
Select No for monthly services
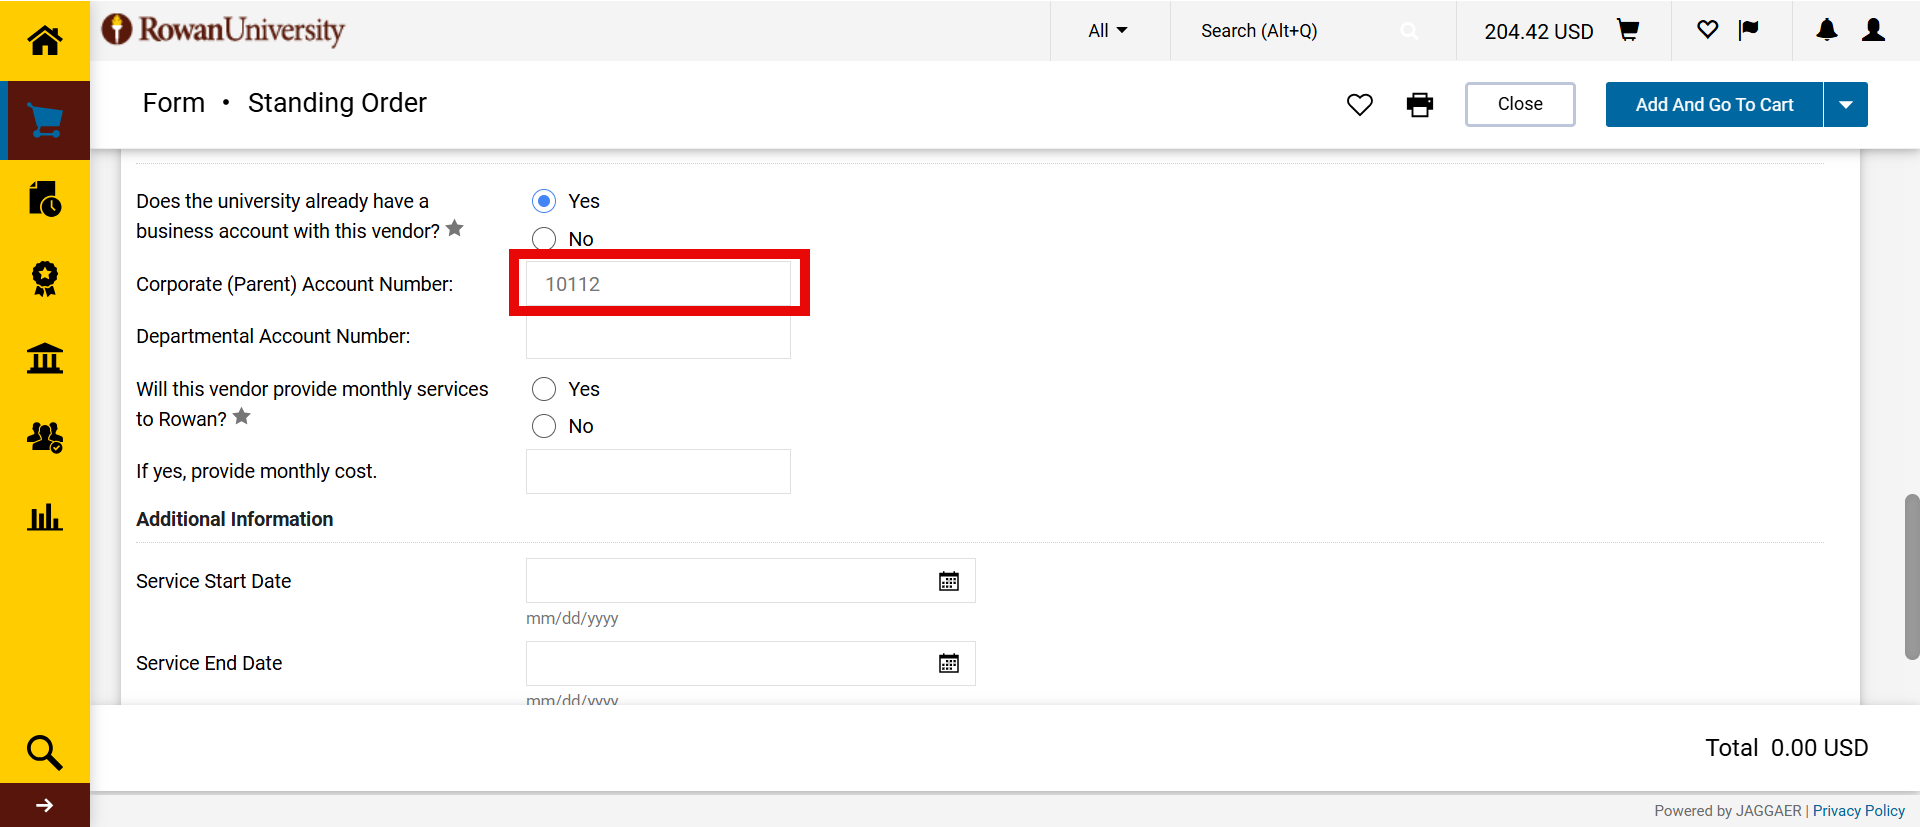(544, 426)
